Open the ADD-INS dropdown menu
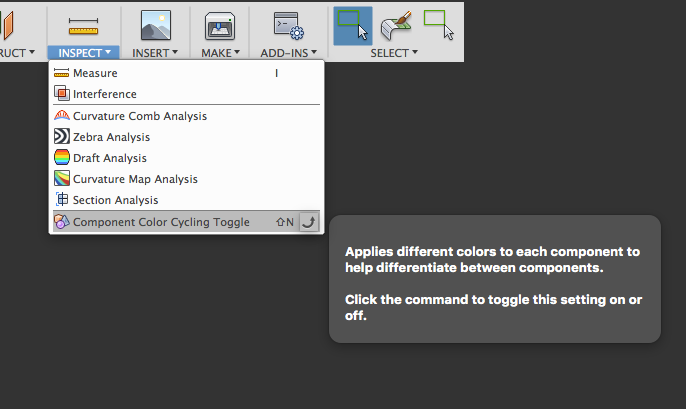 point(288,53)
